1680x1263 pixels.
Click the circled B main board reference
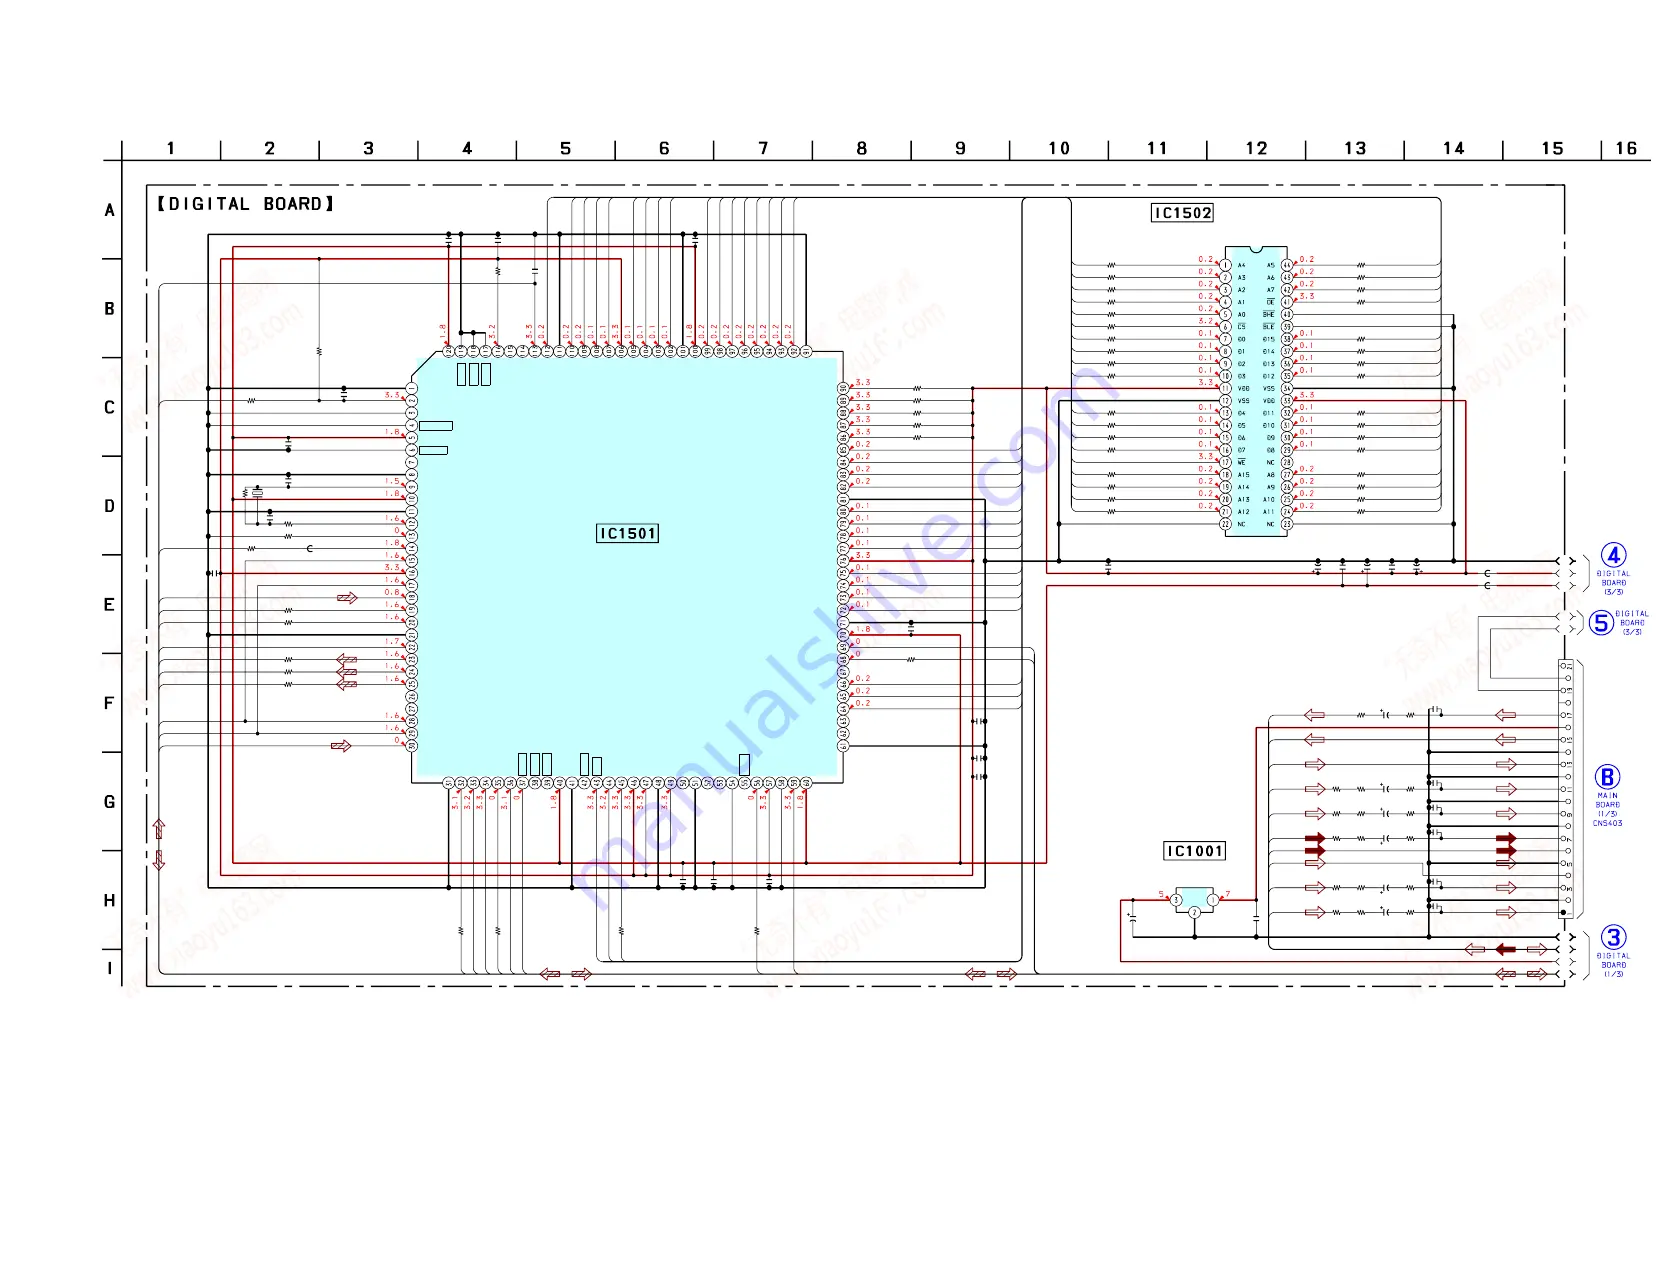pos(1607,777)
